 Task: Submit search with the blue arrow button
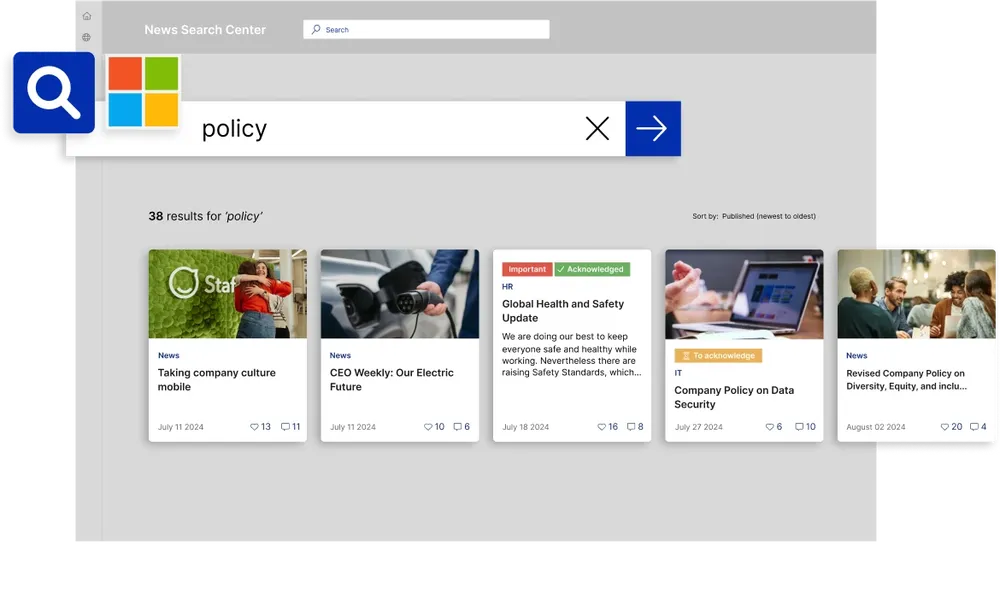[x=652, y=129]
